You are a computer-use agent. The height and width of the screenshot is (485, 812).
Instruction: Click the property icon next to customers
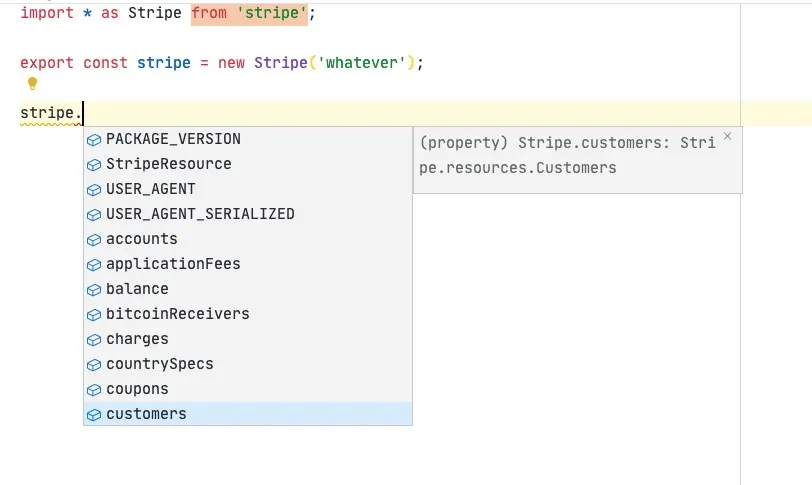tap(94, 414)
